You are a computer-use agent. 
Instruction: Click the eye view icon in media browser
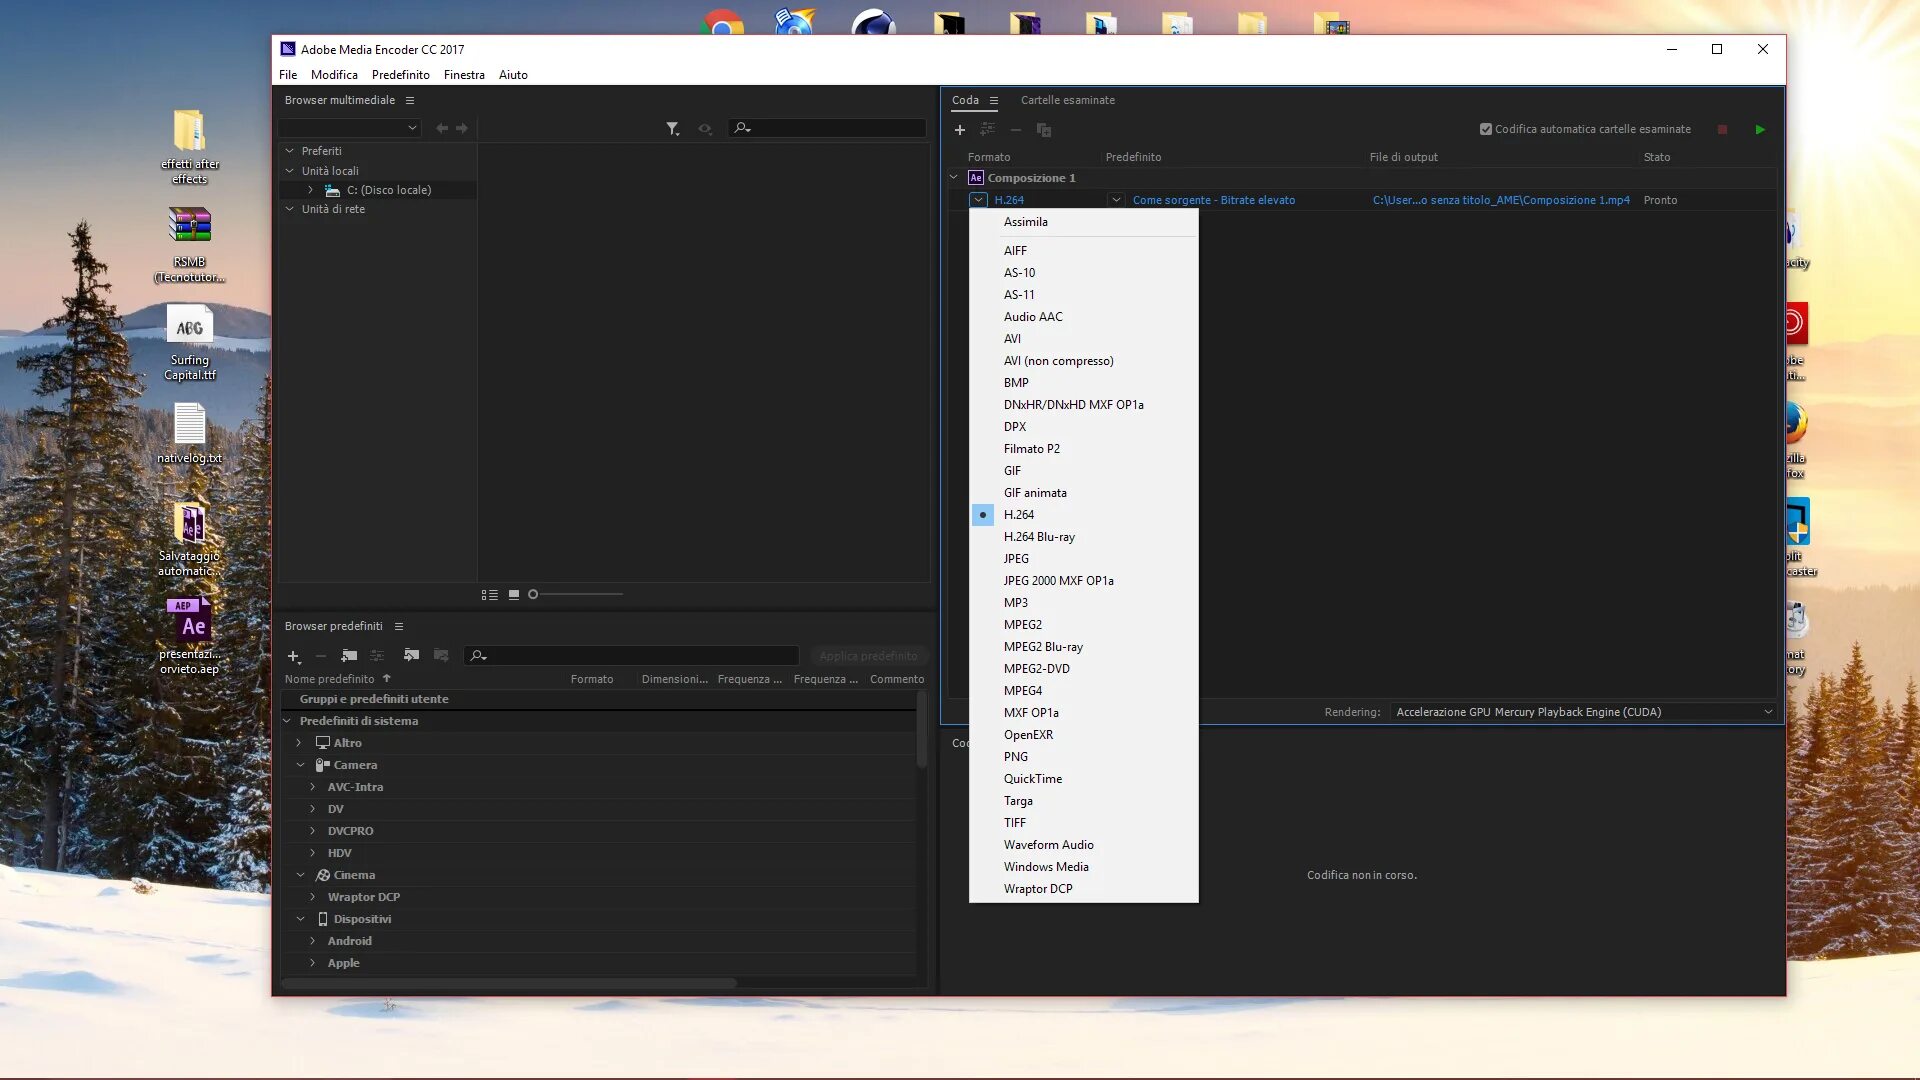pos(705,128)
